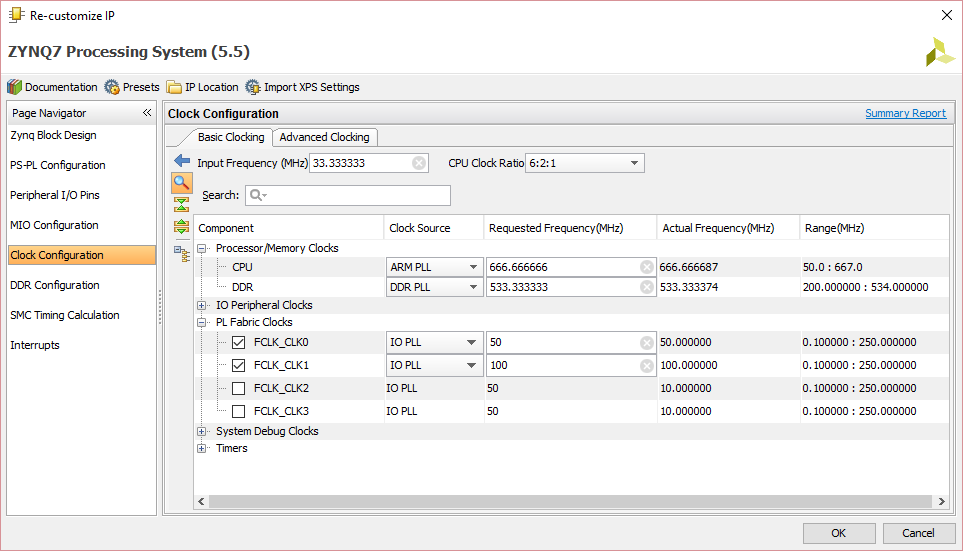
Task: Click the Documentation toolbar label
Action: [x=61, y=87]
